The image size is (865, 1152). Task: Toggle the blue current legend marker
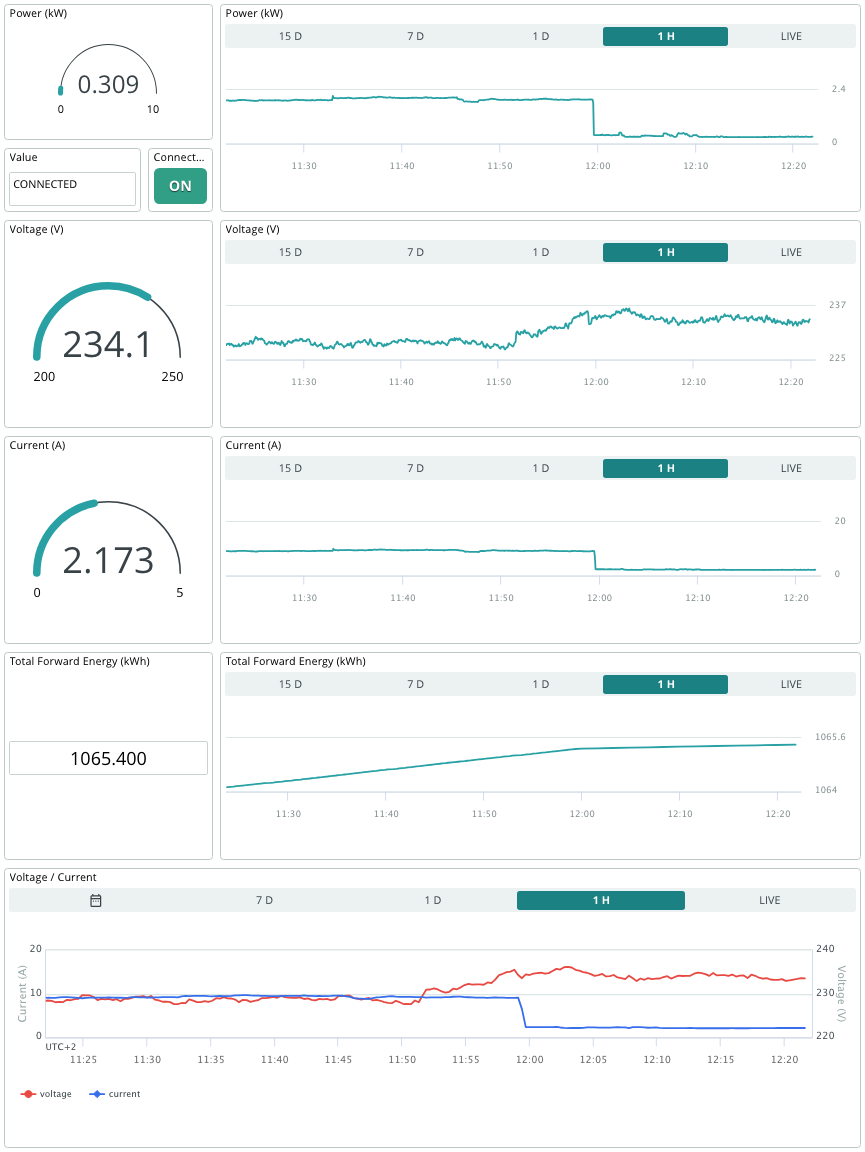tap(97, 1094)
